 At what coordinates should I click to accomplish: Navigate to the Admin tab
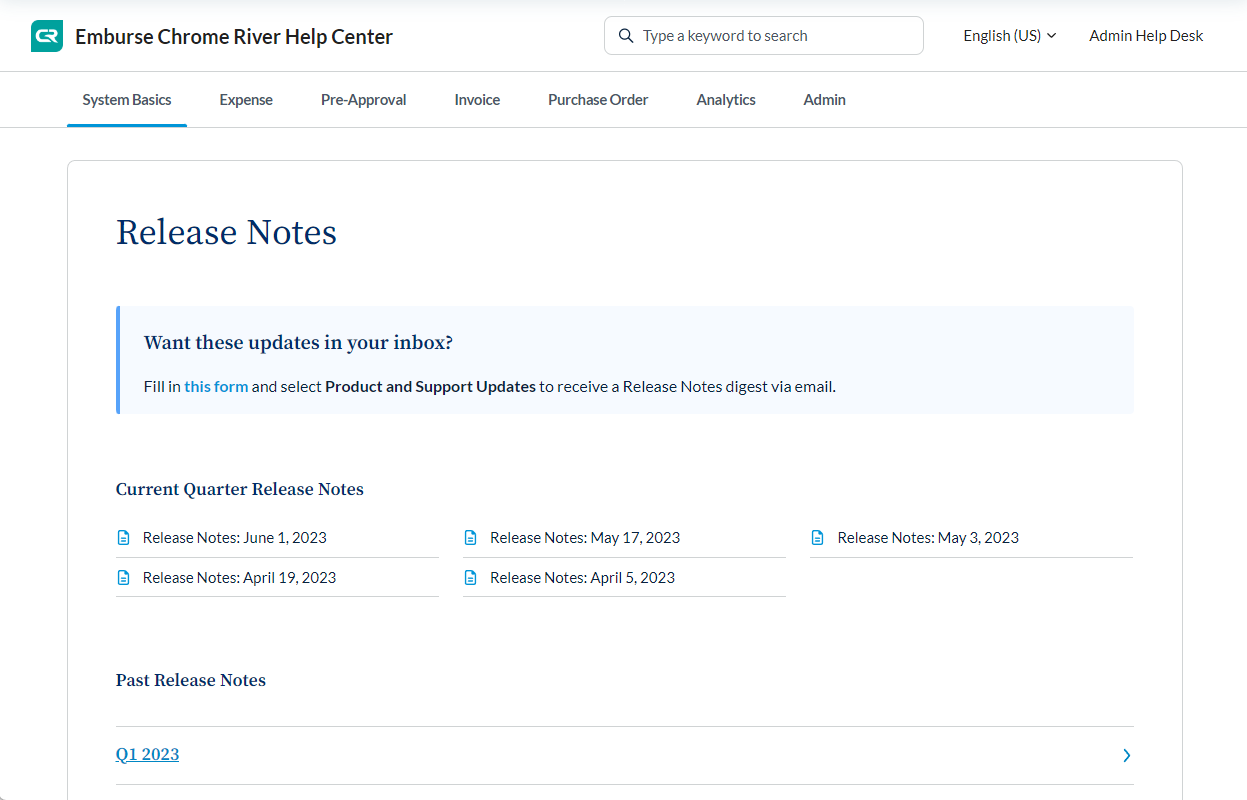click(x=824, y=100)
